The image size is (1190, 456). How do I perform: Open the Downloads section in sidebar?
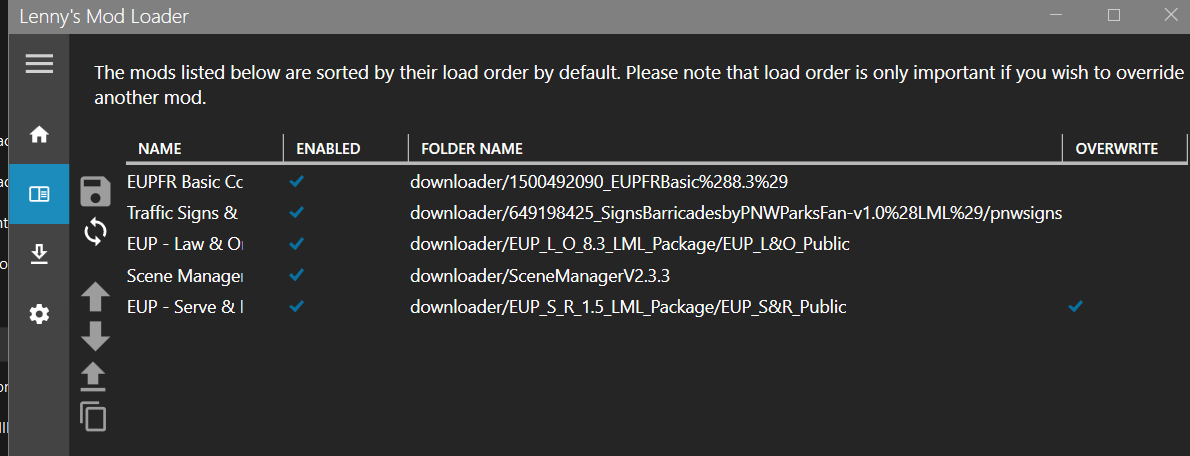click(x=39, y=254)
